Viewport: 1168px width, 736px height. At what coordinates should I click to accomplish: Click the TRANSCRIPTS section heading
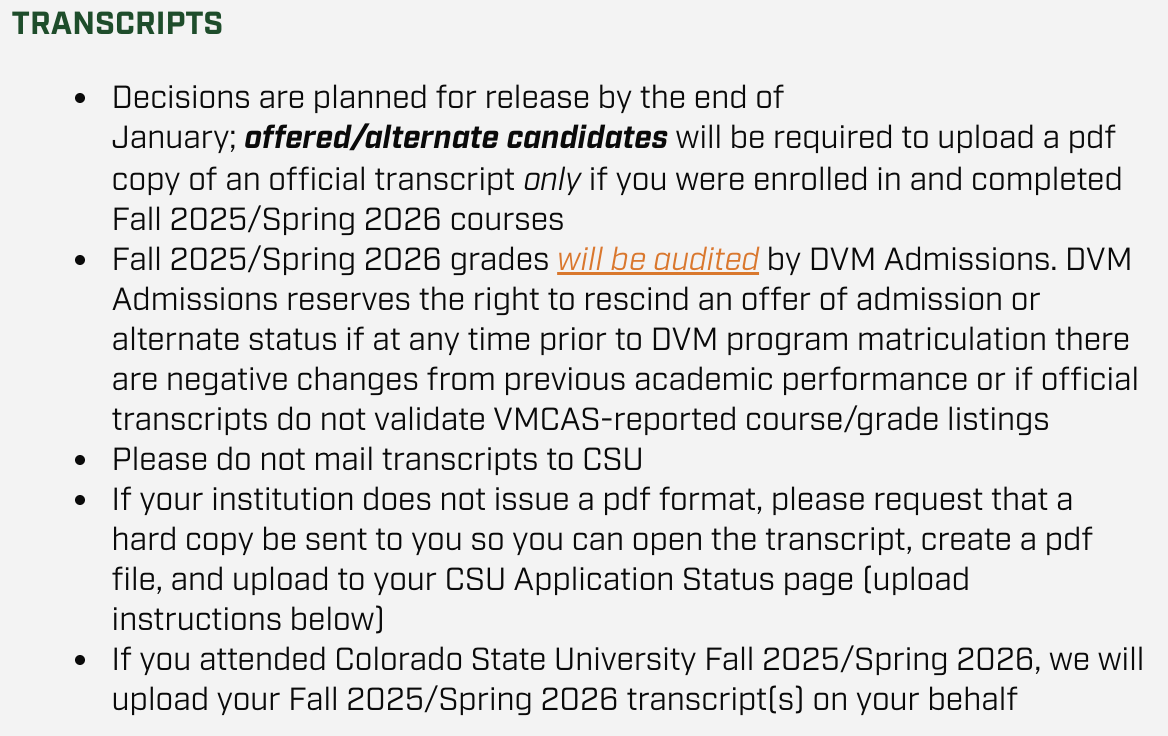(x=117, y=23)
